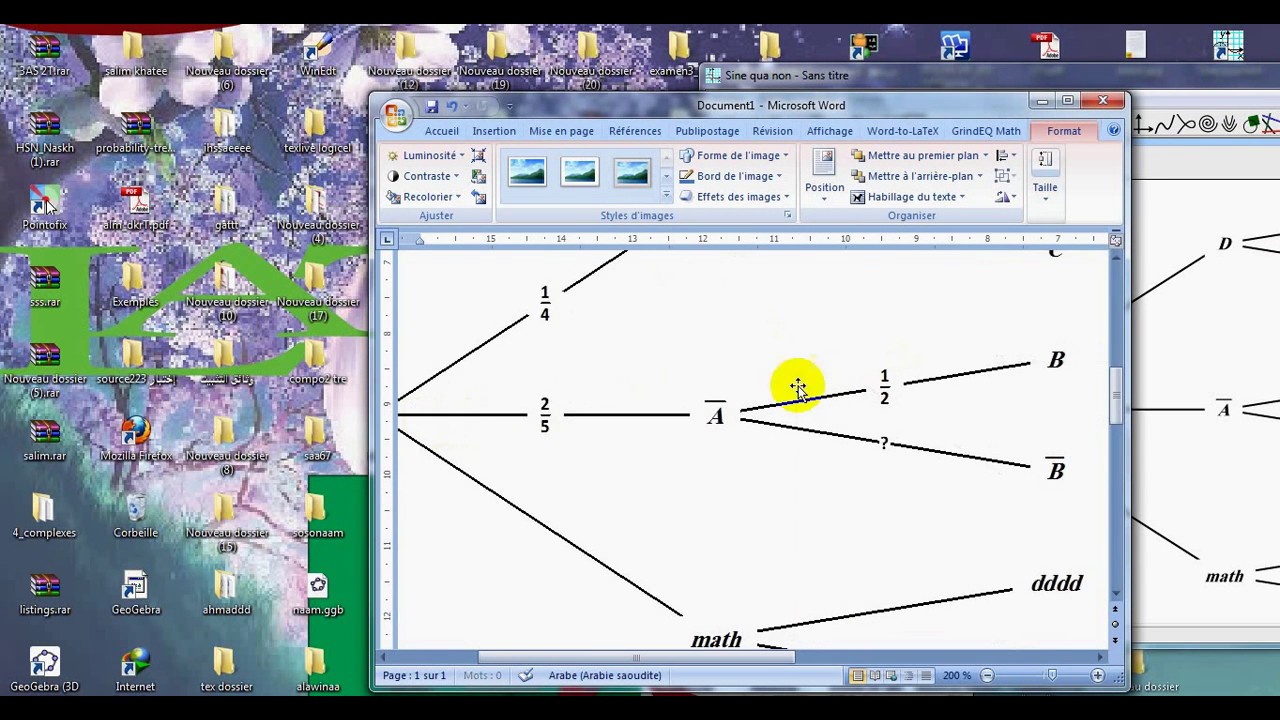
Task: Open Styles d'images dialog launcher
Action: pyautogui.click(x=788, y=216)
